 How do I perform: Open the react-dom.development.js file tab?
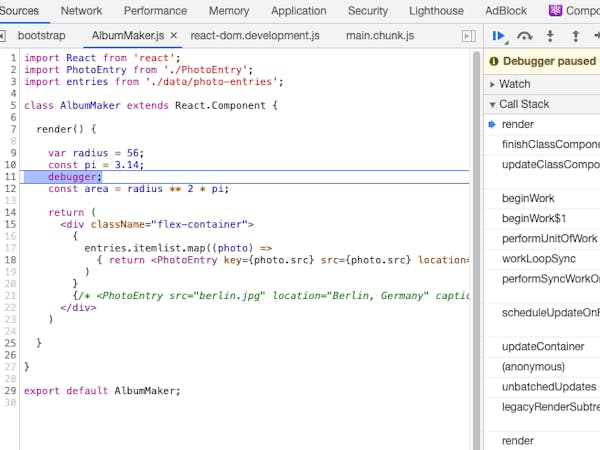coord(255,36)
